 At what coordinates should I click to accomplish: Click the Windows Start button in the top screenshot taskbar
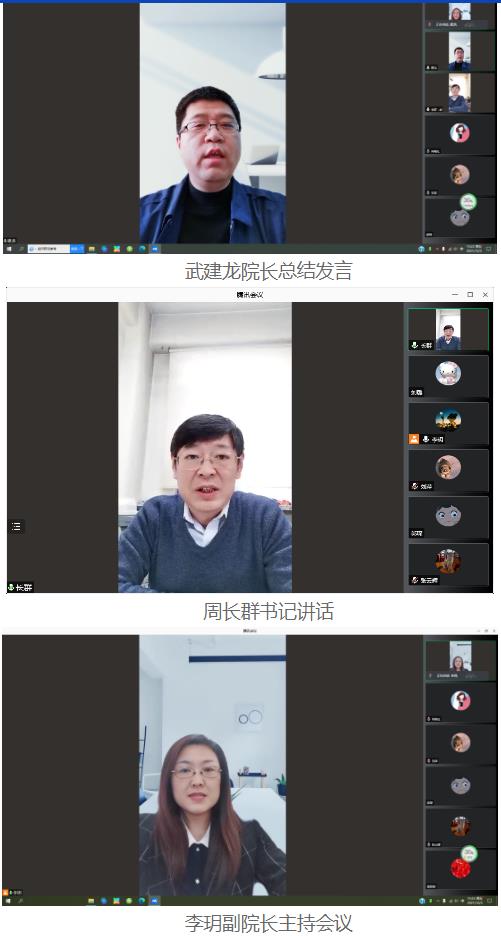point(9,248)
